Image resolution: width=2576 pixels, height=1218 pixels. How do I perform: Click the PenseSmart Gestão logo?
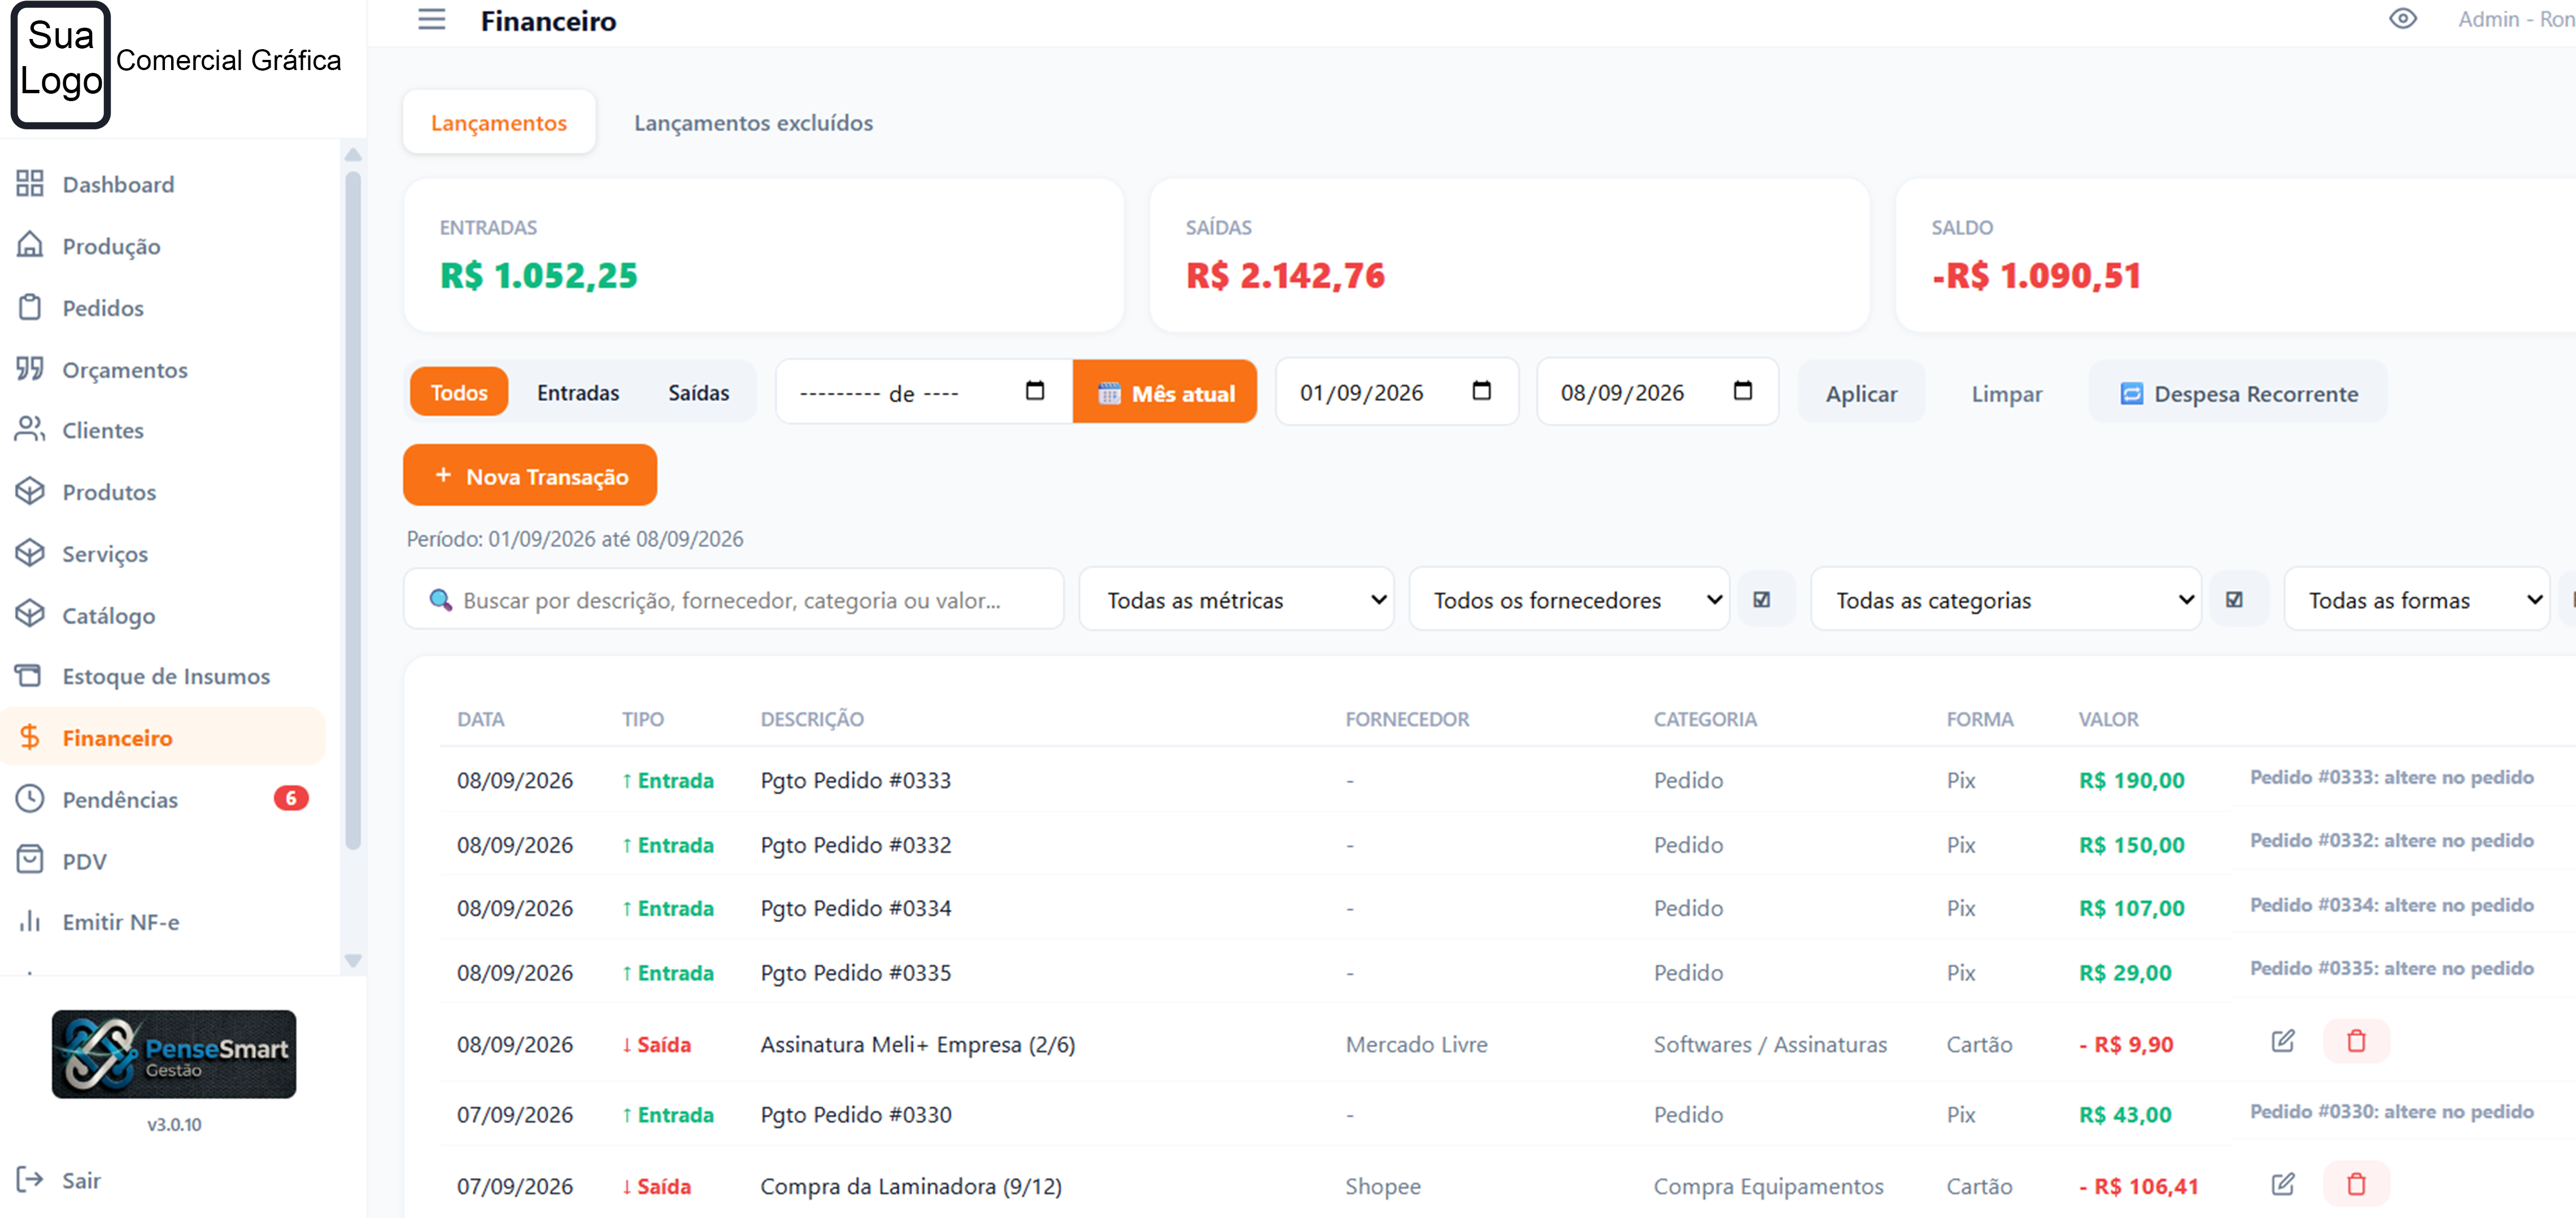click(174, 1054)
